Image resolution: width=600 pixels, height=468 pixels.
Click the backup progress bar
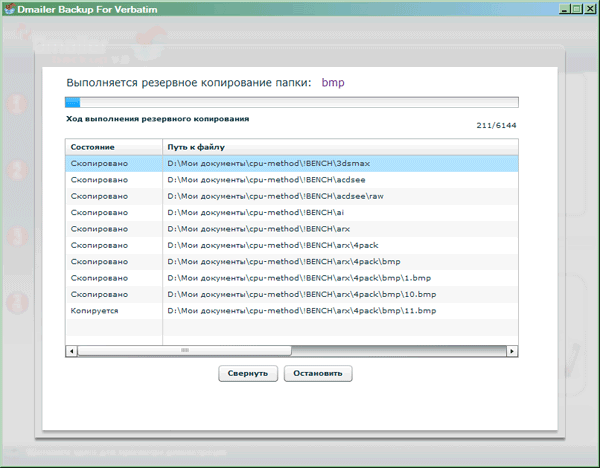[x=291, y=101]
